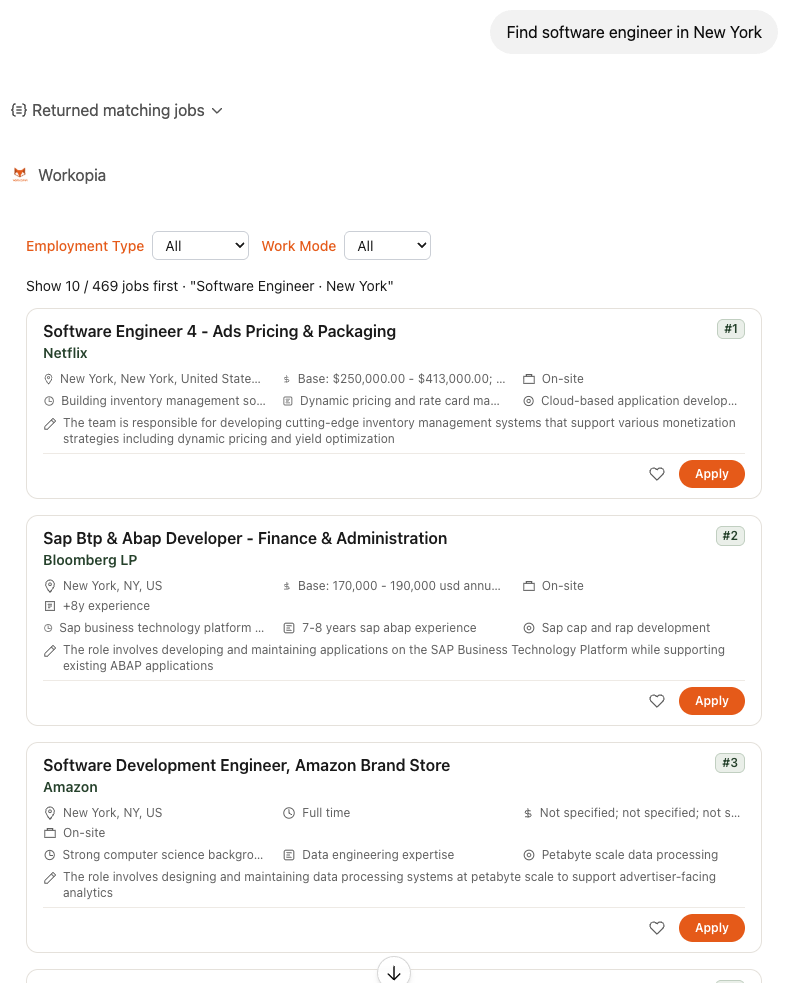Click the Bloomberg LP company name
The width and height of the screenshot is (792, 983).
pyautogui.click(x=90, y=560)
